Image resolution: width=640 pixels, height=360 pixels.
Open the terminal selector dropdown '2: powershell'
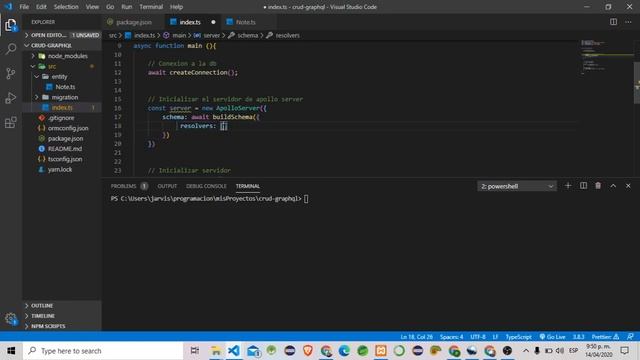tap(517, 186)
